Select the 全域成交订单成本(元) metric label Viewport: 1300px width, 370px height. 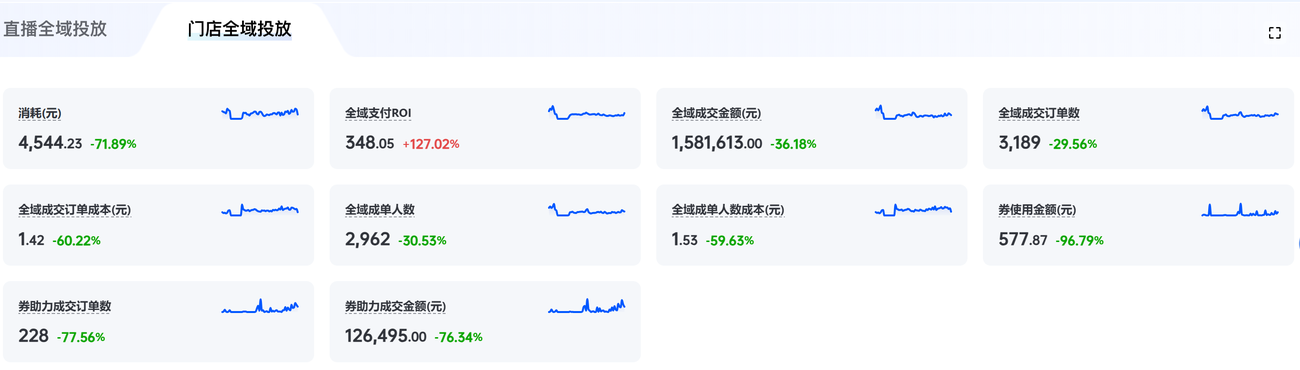click(75, 210)
